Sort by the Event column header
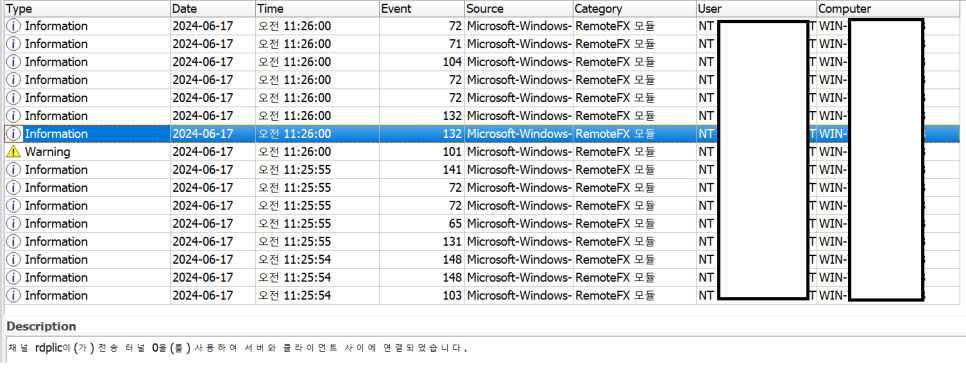Image resolution: width=966 pixels, height=369 pixels. pyautogui.click(x=421, y=9)
